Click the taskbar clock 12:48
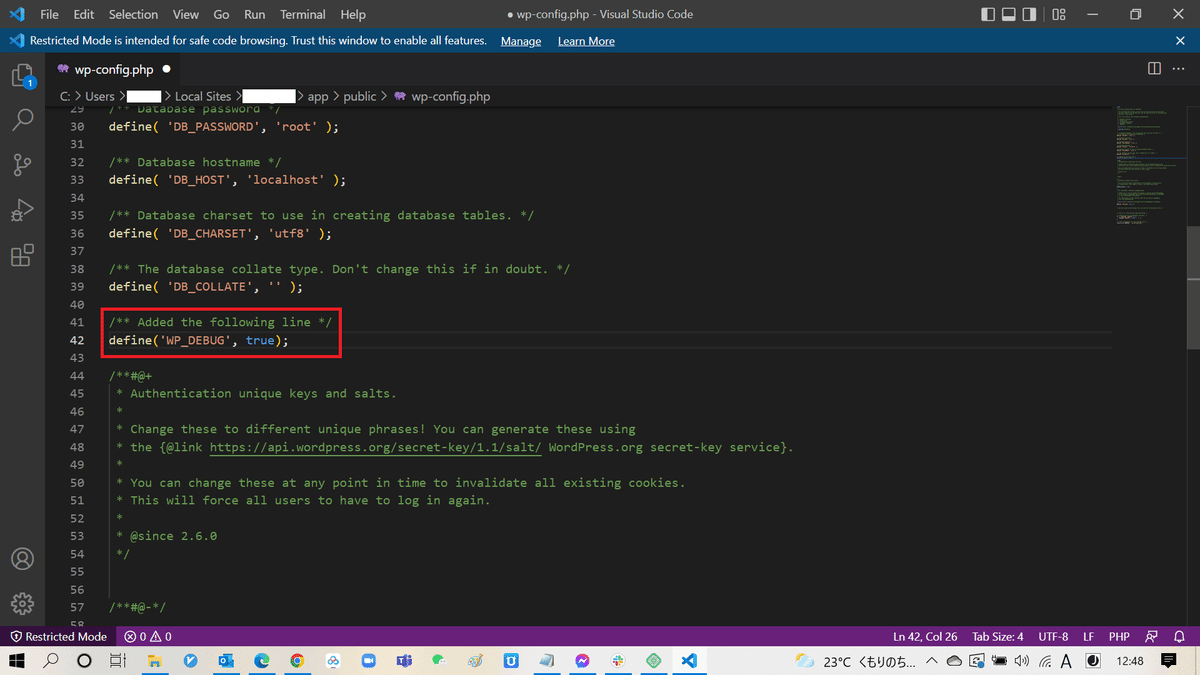This screenshot has width=1200, height=675. [1129, 661]
